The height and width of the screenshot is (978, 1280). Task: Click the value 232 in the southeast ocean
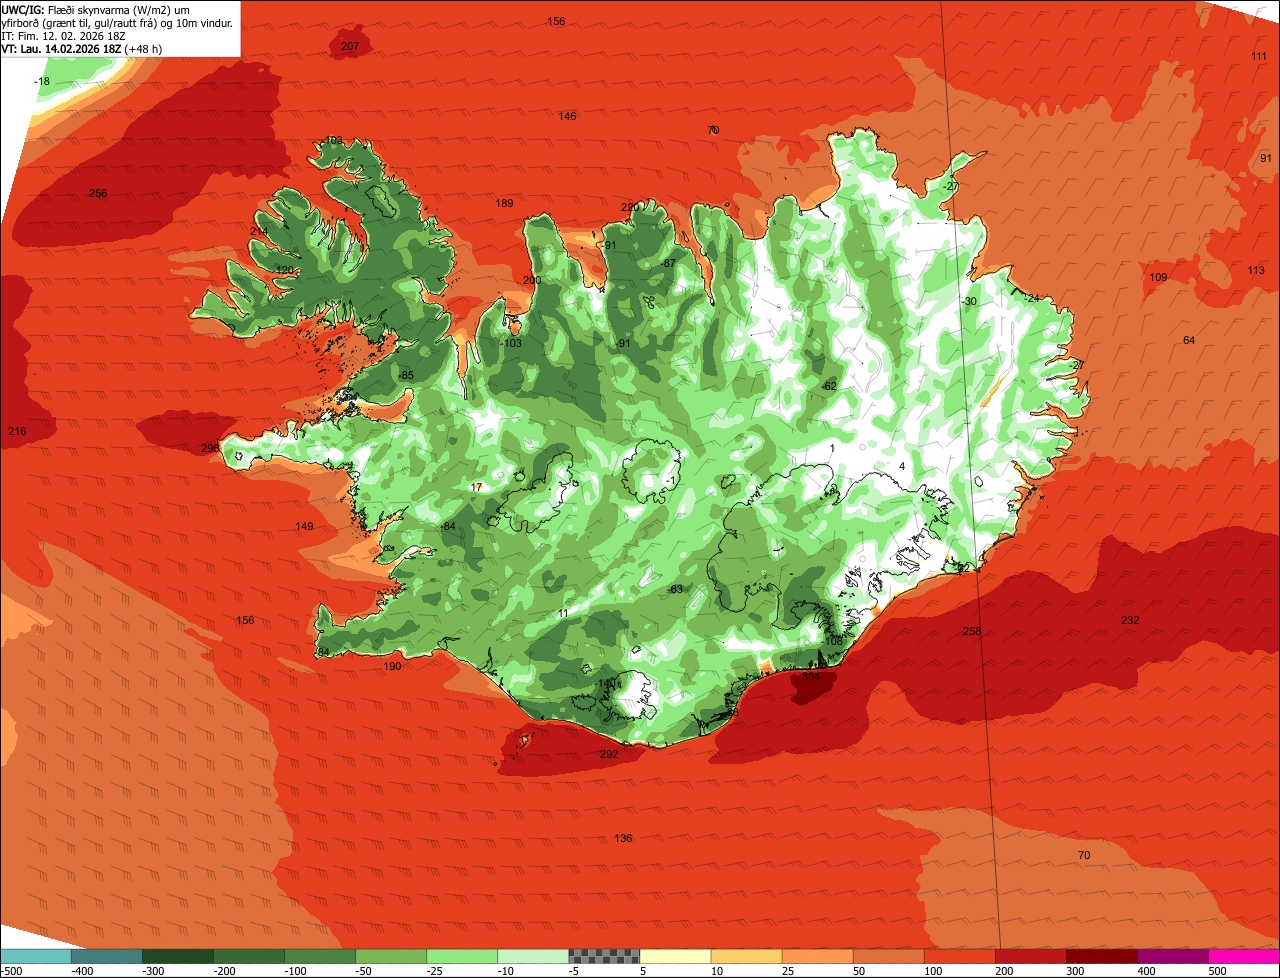coord(1130,620)
